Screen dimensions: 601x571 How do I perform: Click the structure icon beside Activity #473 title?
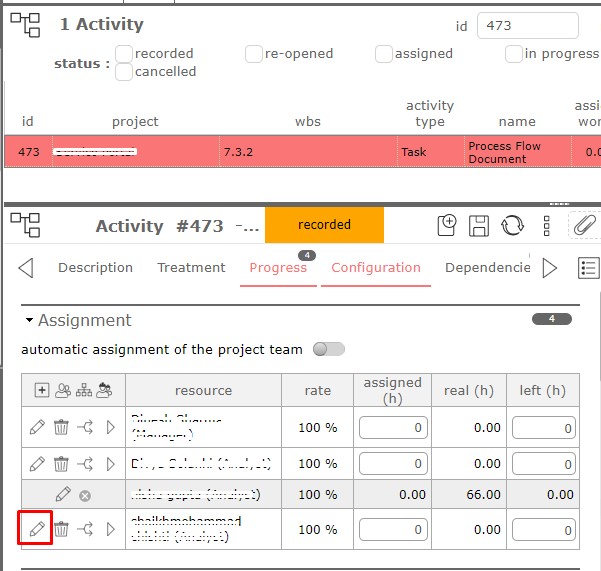tap(25, 225)
